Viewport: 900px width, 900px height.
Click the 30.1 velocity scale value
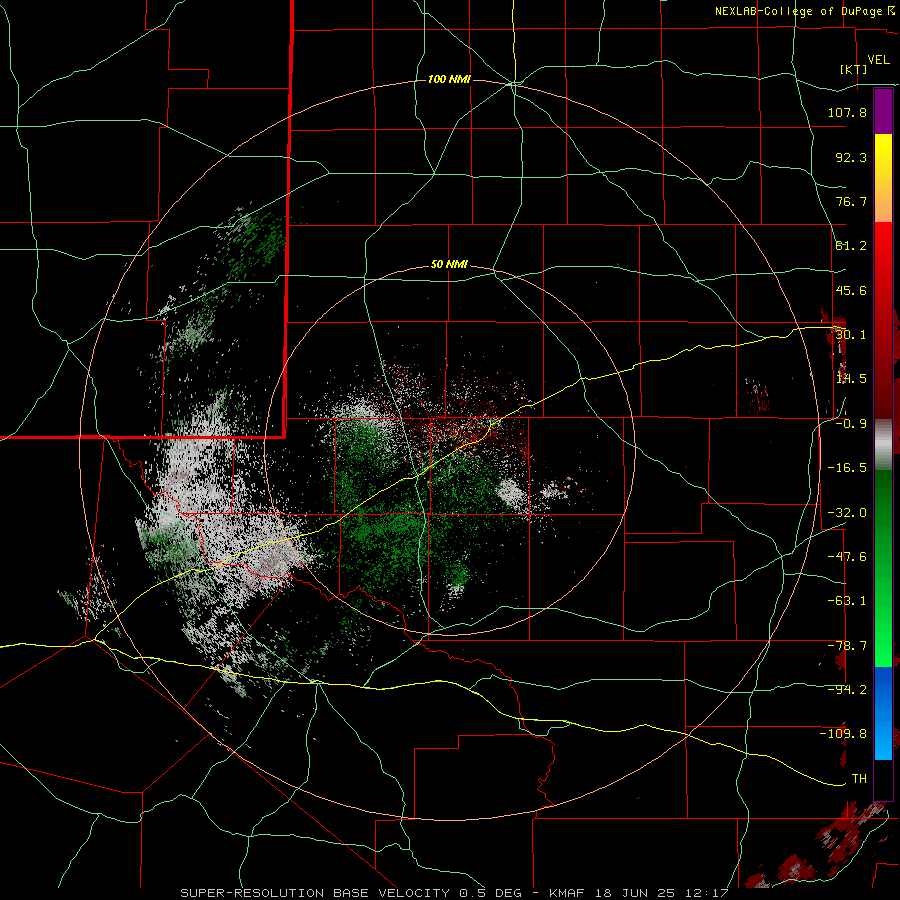point(851,335)
